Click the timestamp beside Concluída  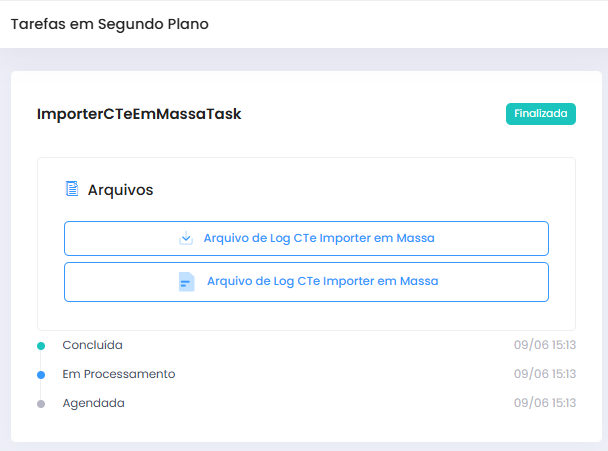[x=545, y=345]
